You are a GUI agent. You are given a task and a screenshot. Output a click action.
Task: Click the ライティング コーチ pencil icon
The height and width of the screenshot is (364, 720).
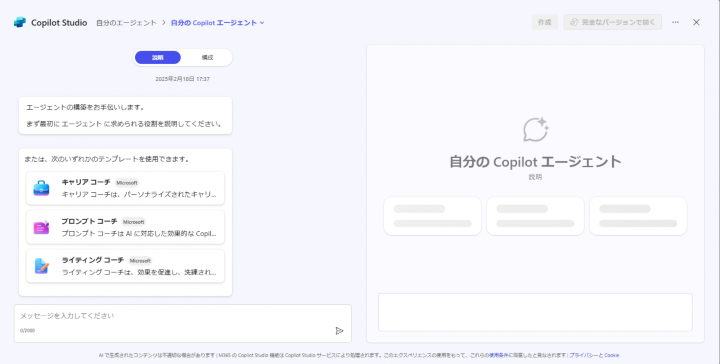(x=41, y=266)
